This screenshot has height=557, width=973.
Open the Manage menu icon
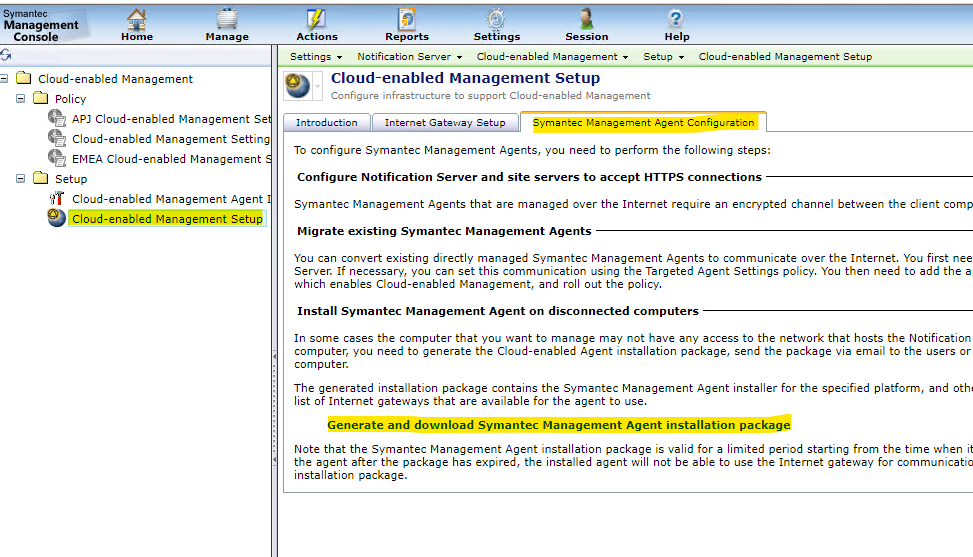(x=226, y=20)
